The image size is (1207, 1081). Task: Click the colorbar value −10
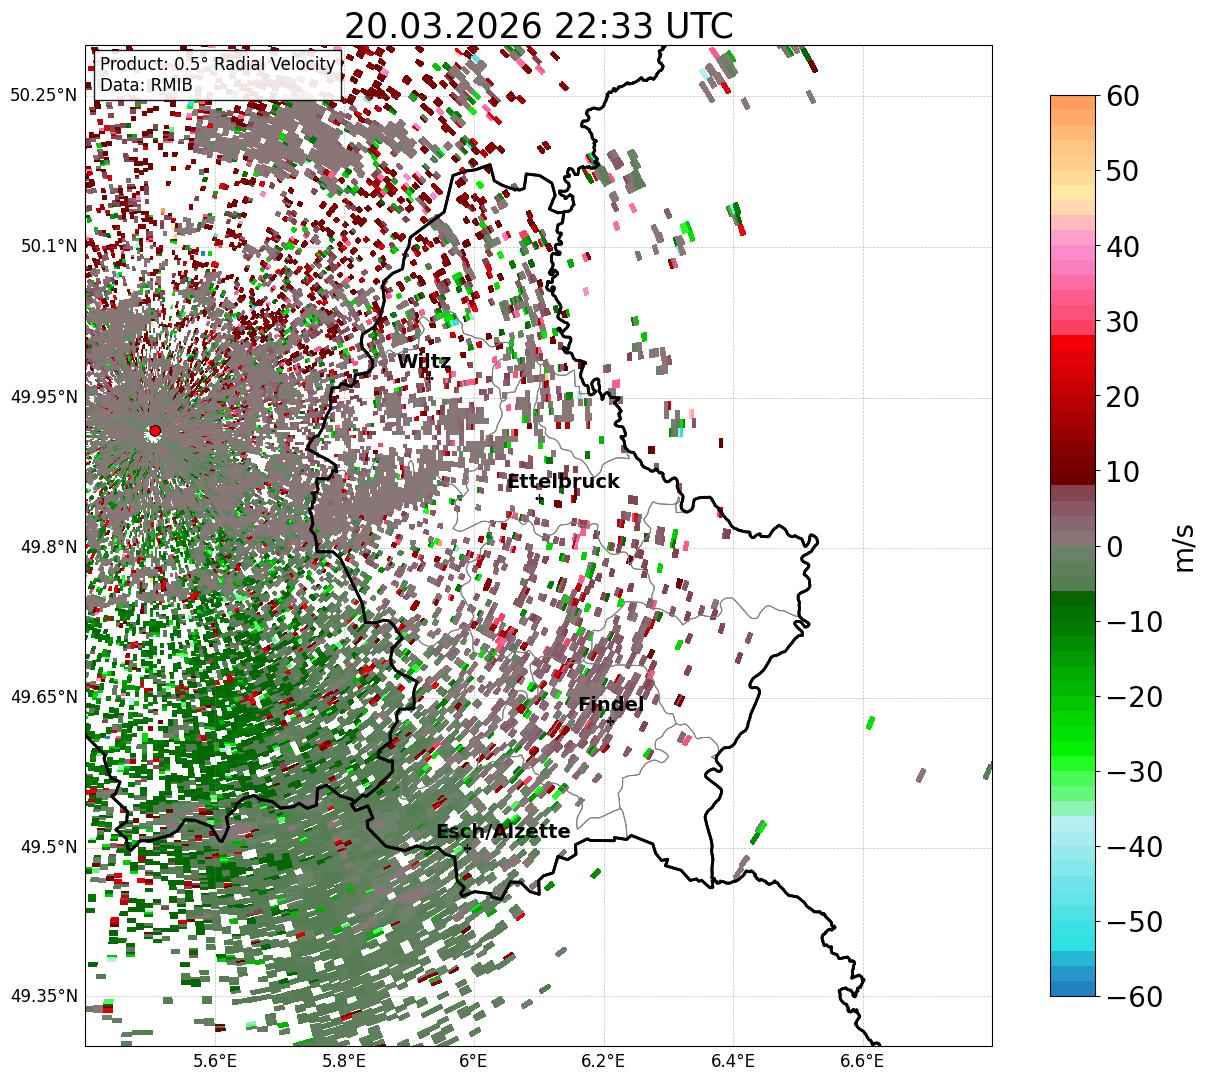tap(1134, 621)
